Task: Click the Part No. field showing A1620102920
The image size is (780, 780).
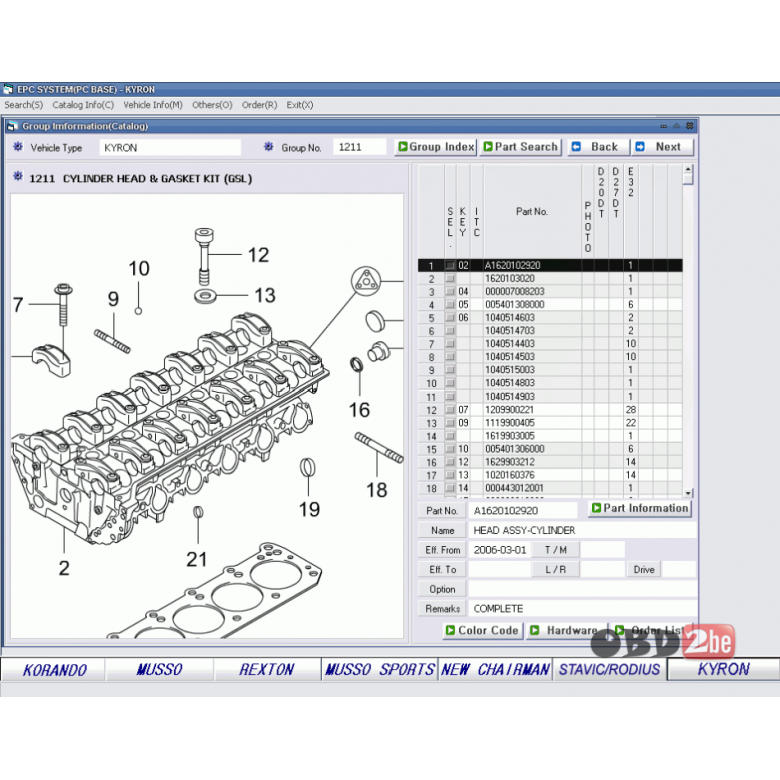Action: [x=522, y=511]
